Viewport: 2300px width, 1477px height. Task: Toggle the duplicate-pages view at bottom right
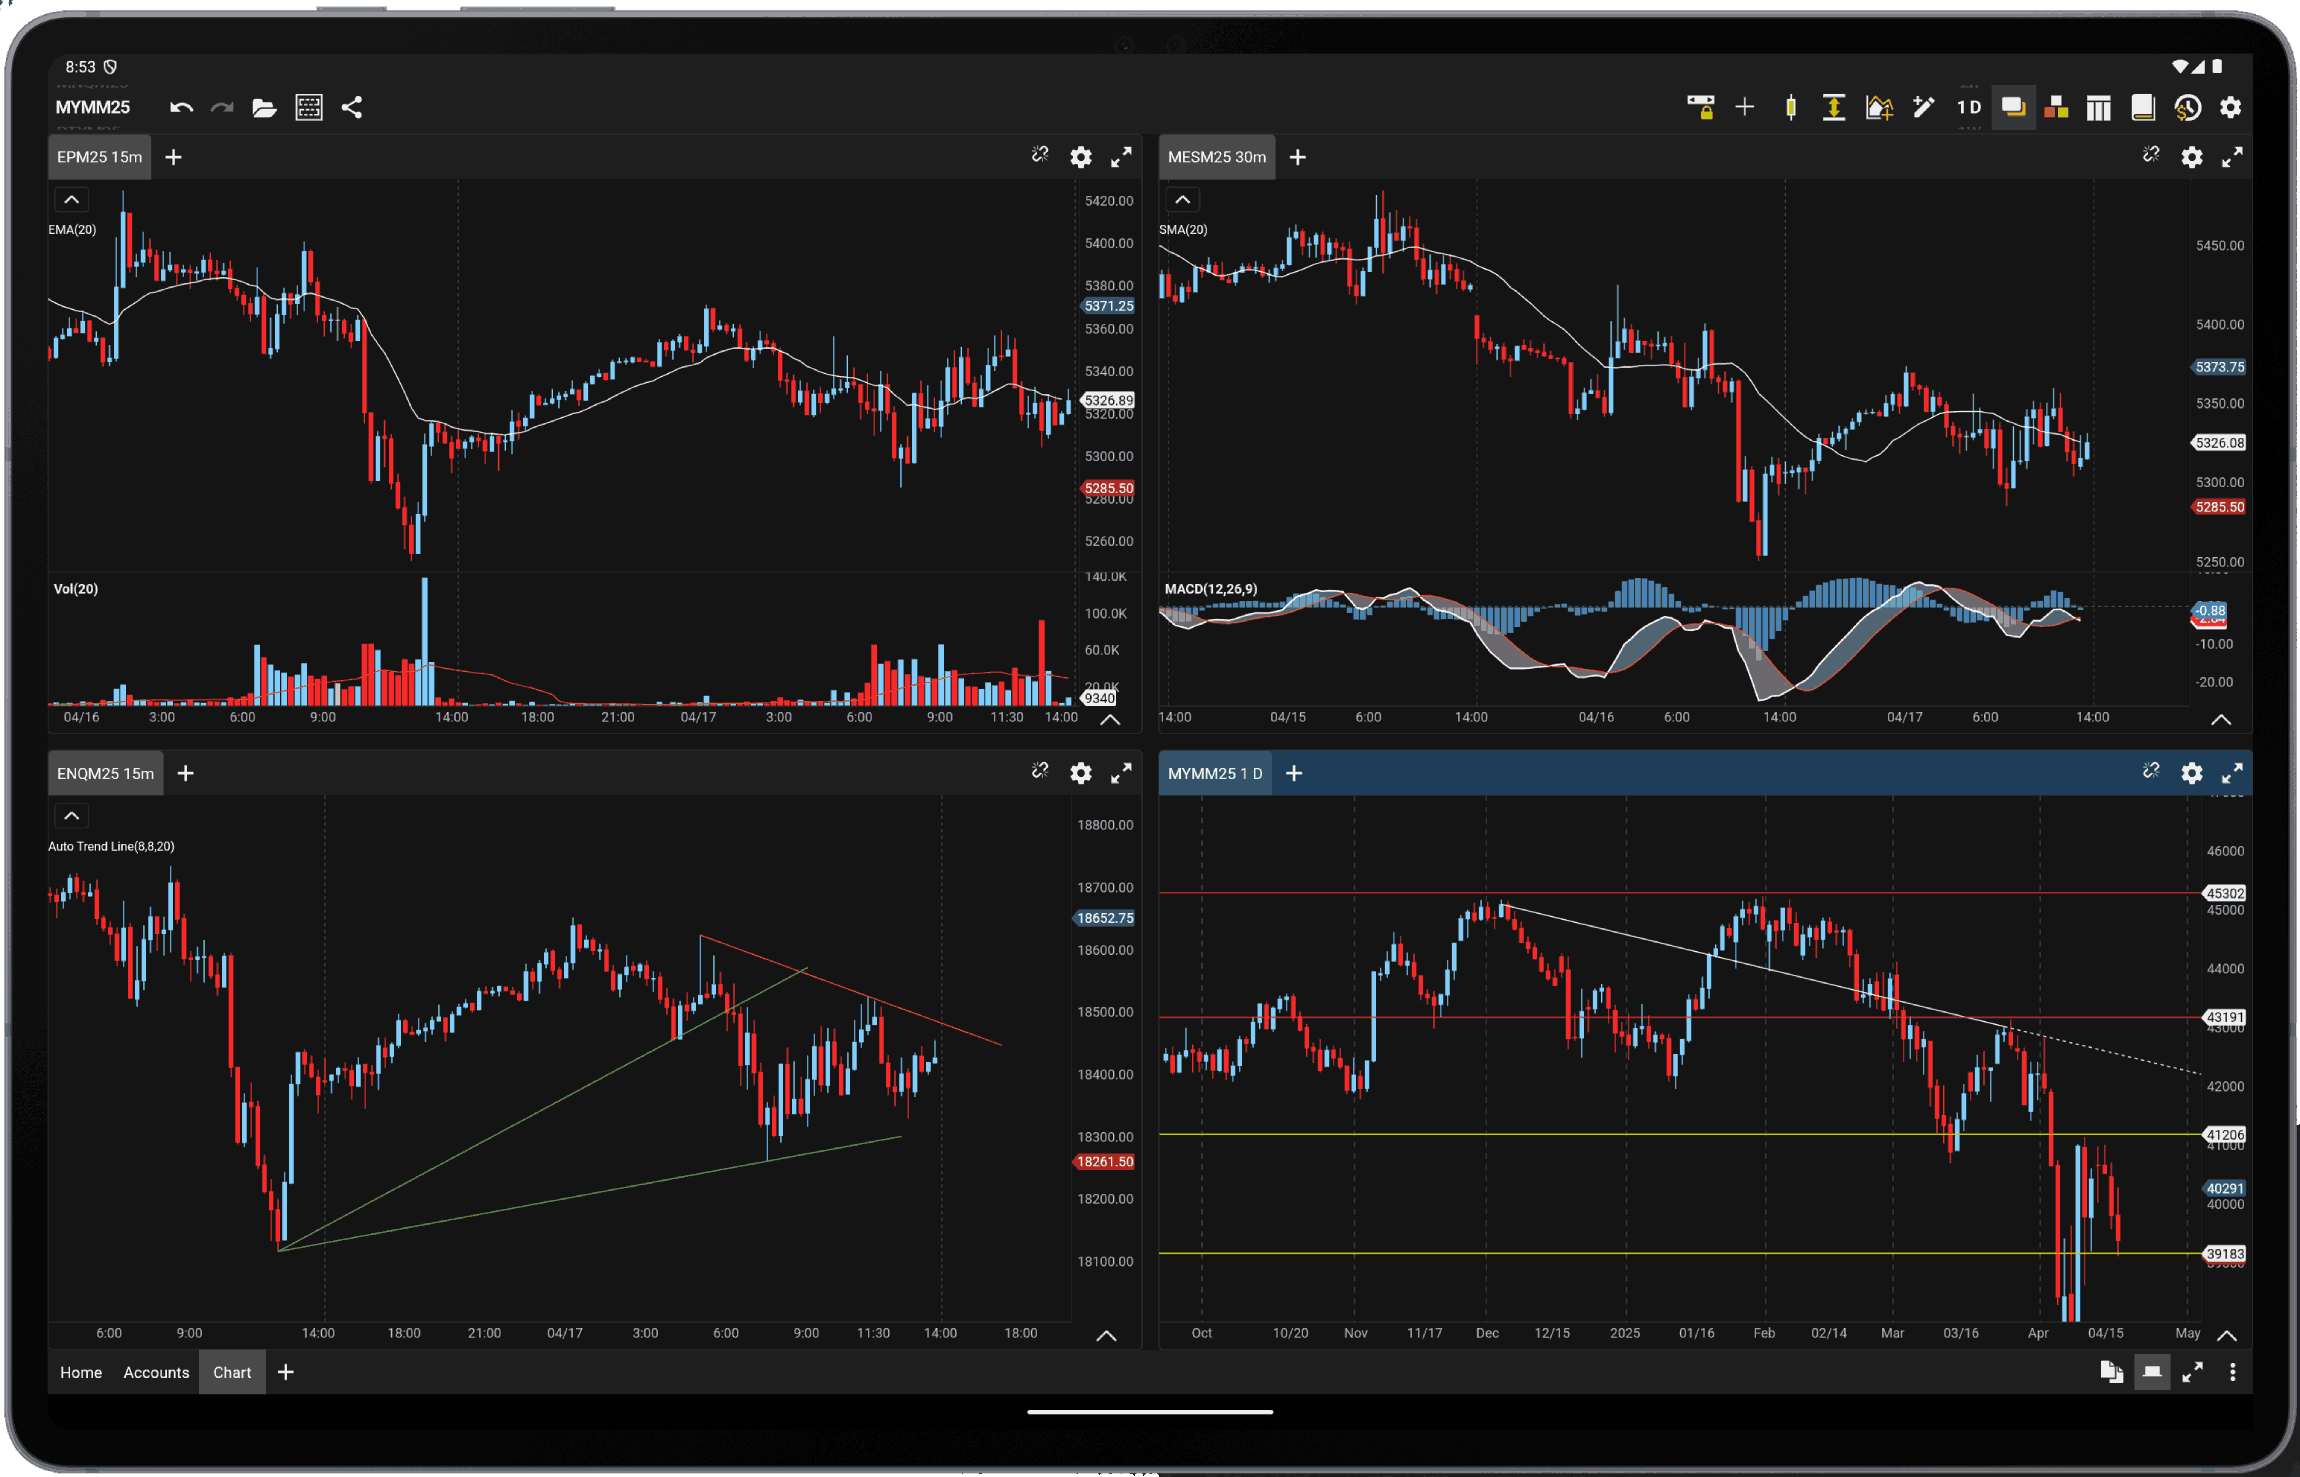[2113, 1372]
